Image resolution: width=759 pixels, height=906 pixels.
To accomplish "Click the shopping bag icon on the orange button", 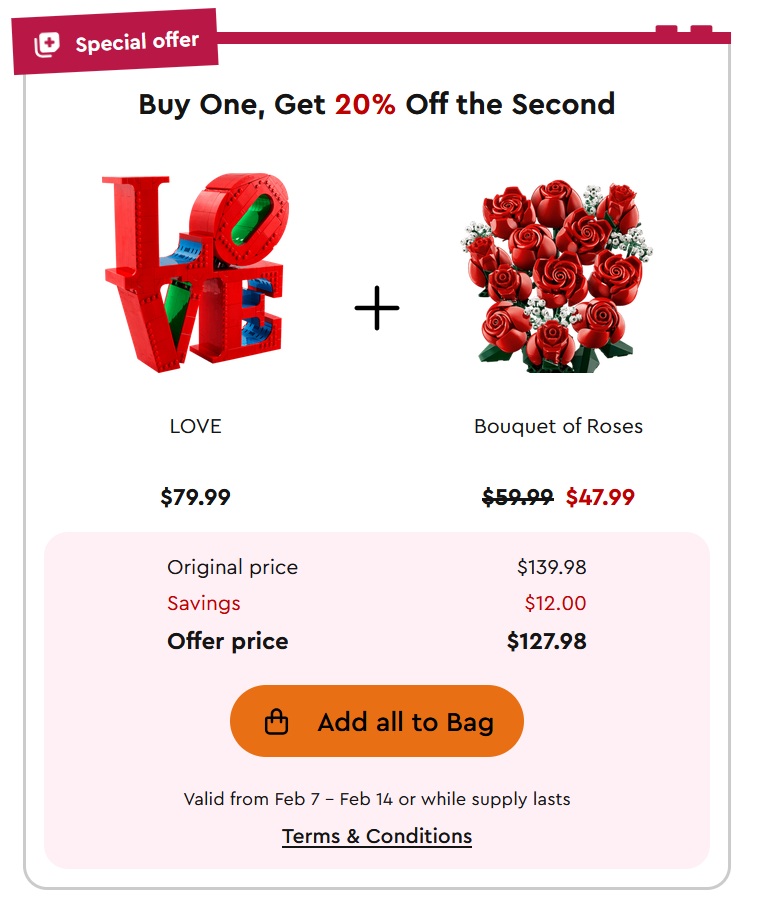I will 276,722.
